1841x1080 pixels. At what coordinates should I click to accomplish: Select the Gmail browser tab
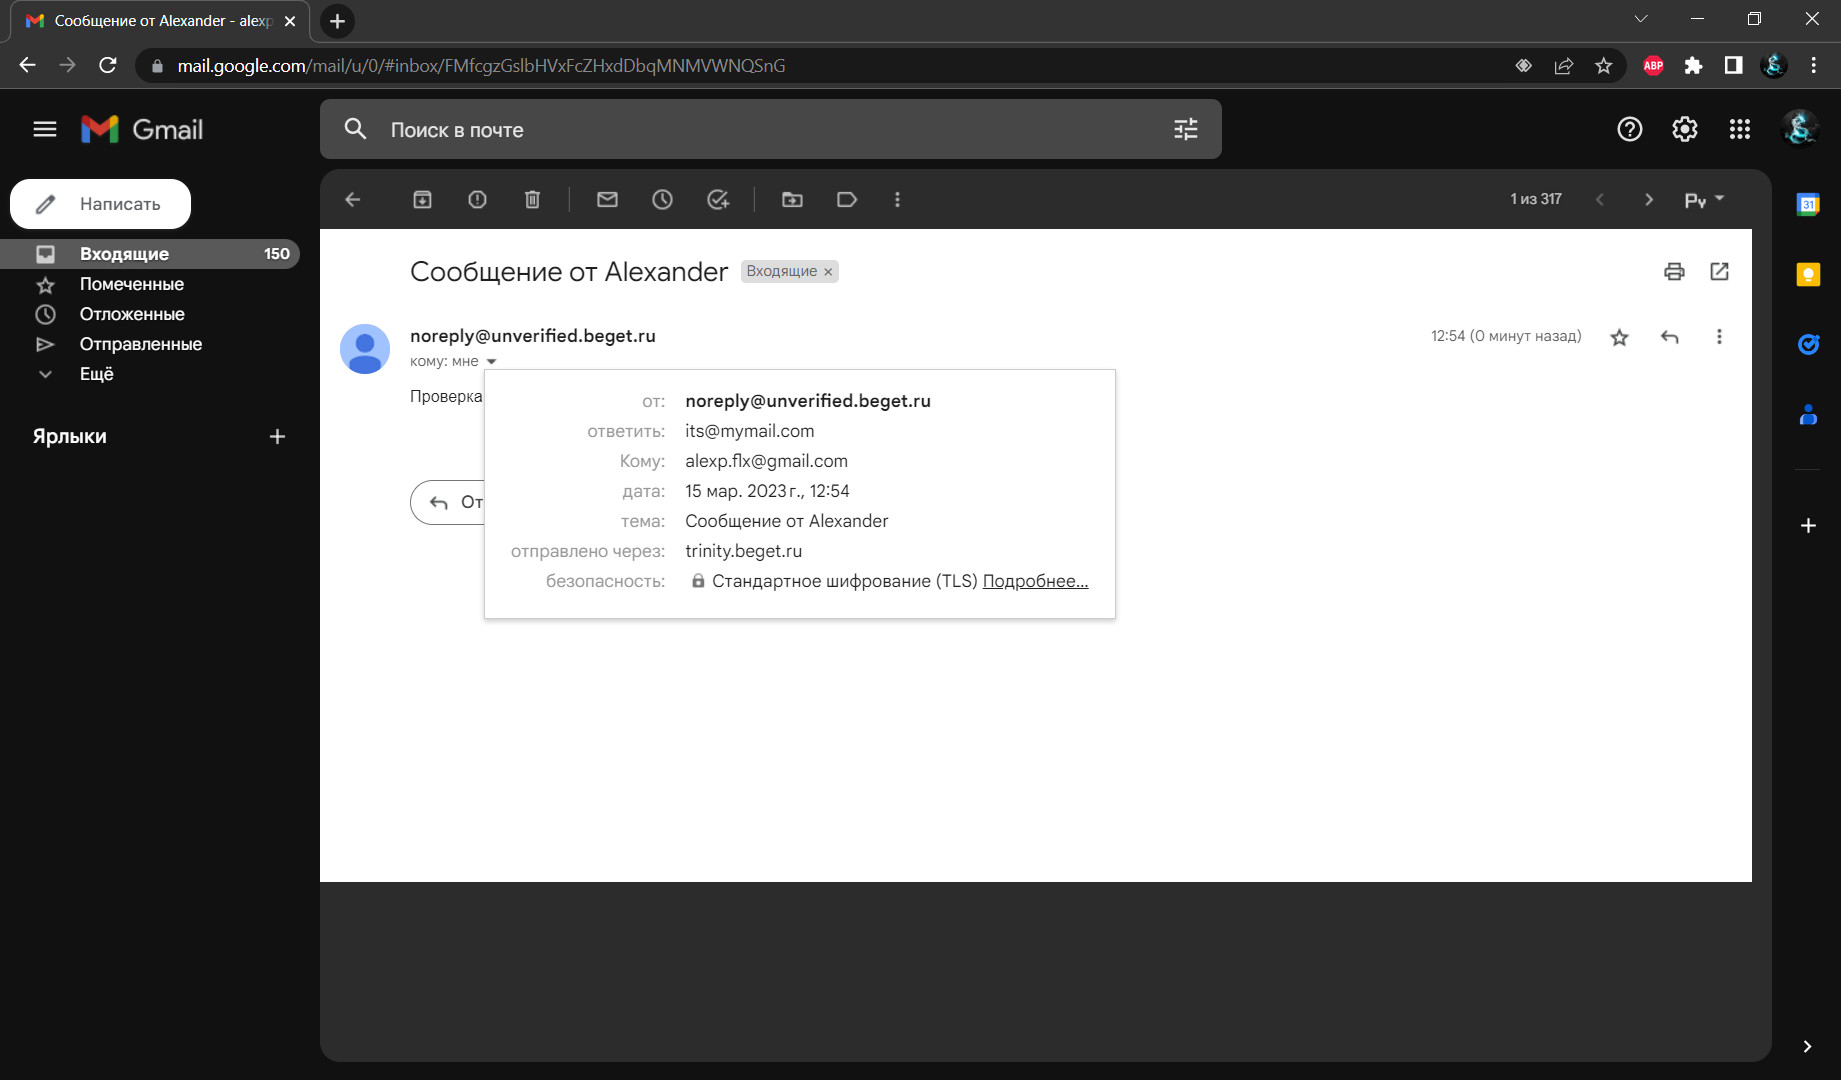160,21
